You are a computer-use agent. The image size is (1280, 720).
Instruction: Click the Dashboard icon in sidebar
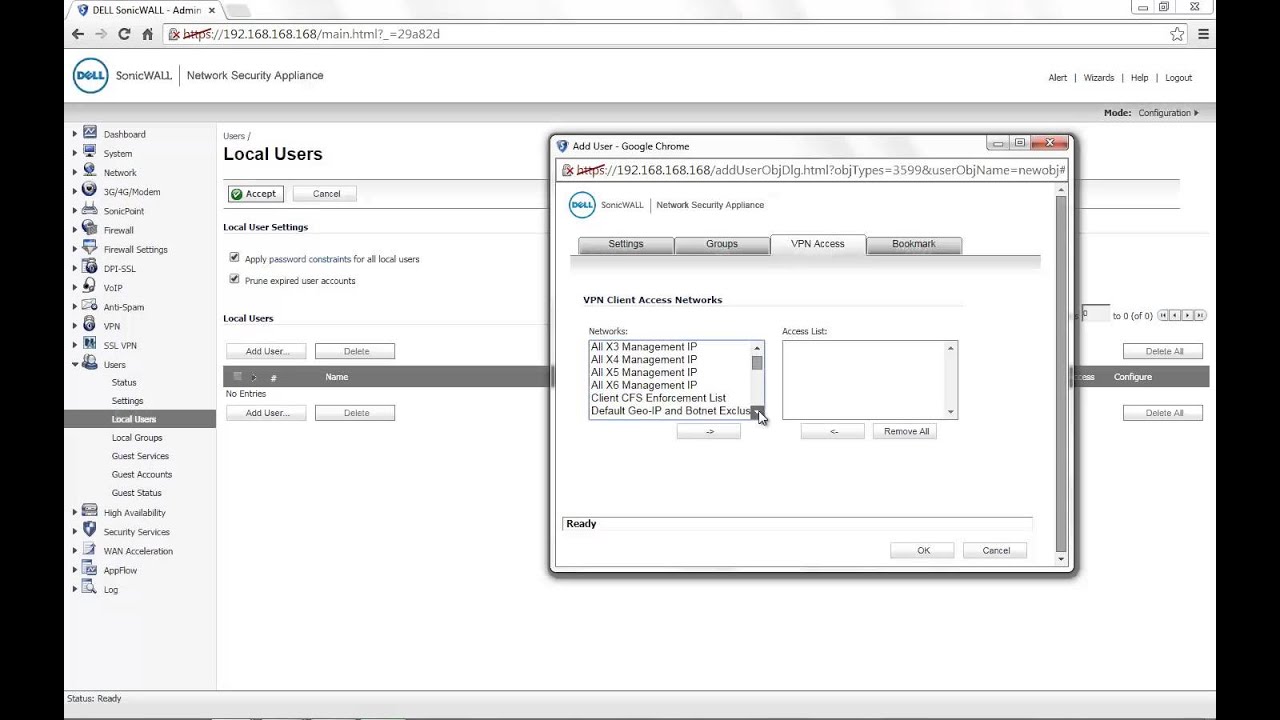(x=90, y=133)
